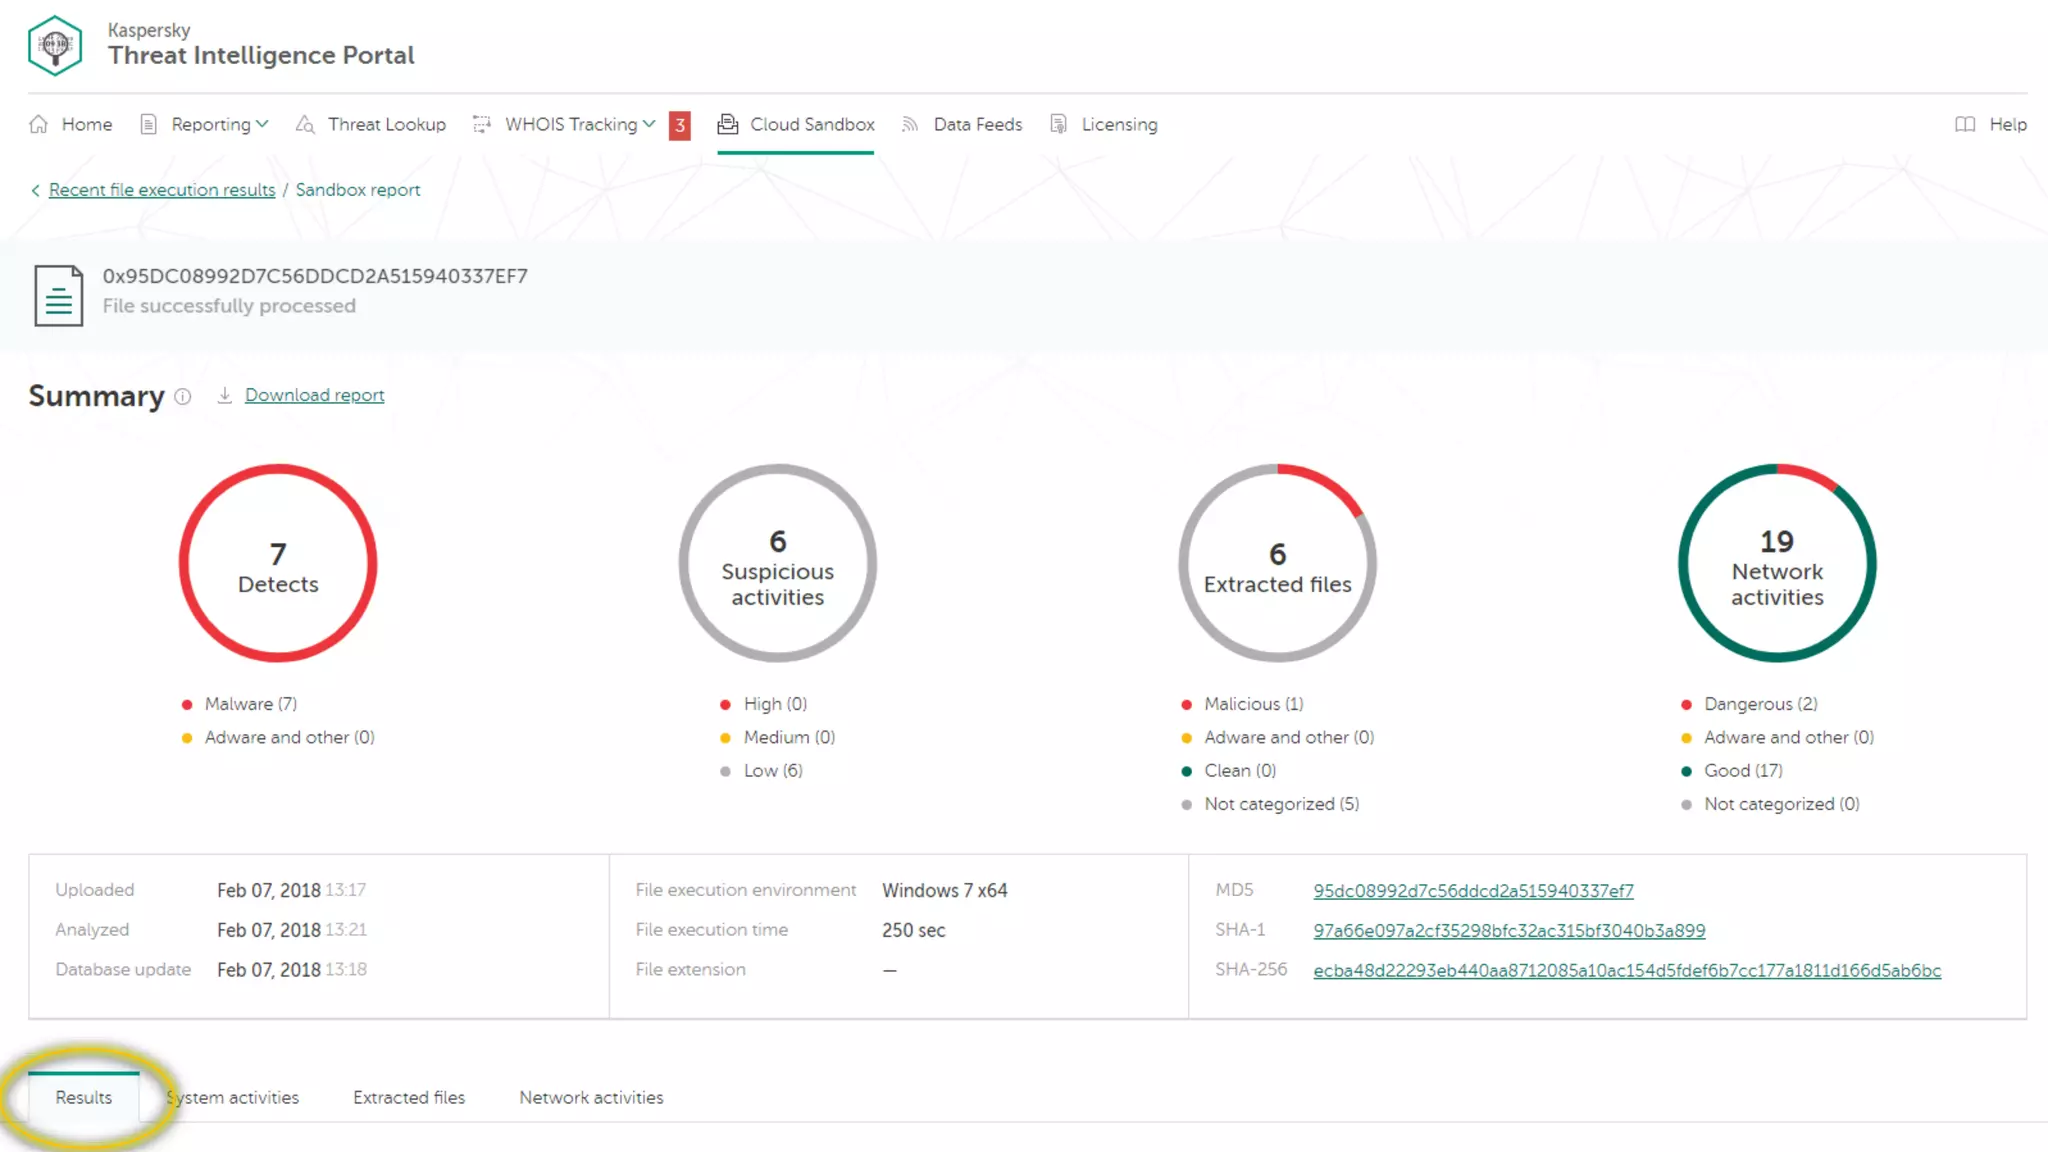2048x1152 pixels.
Task: Click the info icon next to Summary
Action: pyautogui.click(x=183, y=396)
